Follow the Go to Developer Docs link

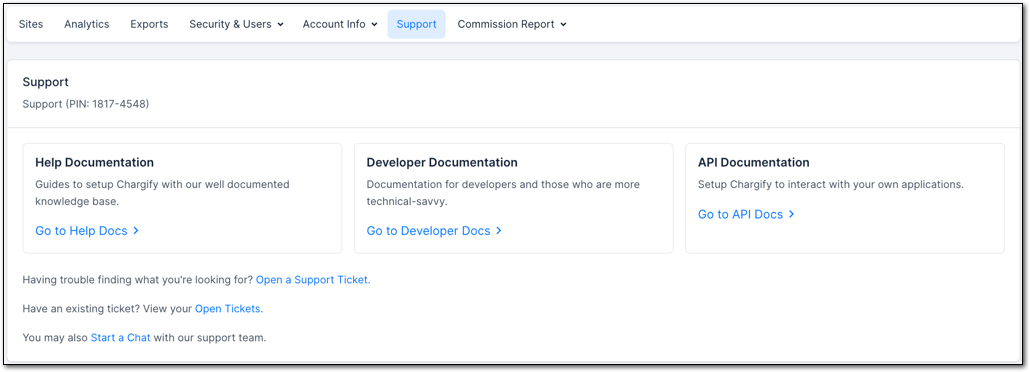pos(434,231)
